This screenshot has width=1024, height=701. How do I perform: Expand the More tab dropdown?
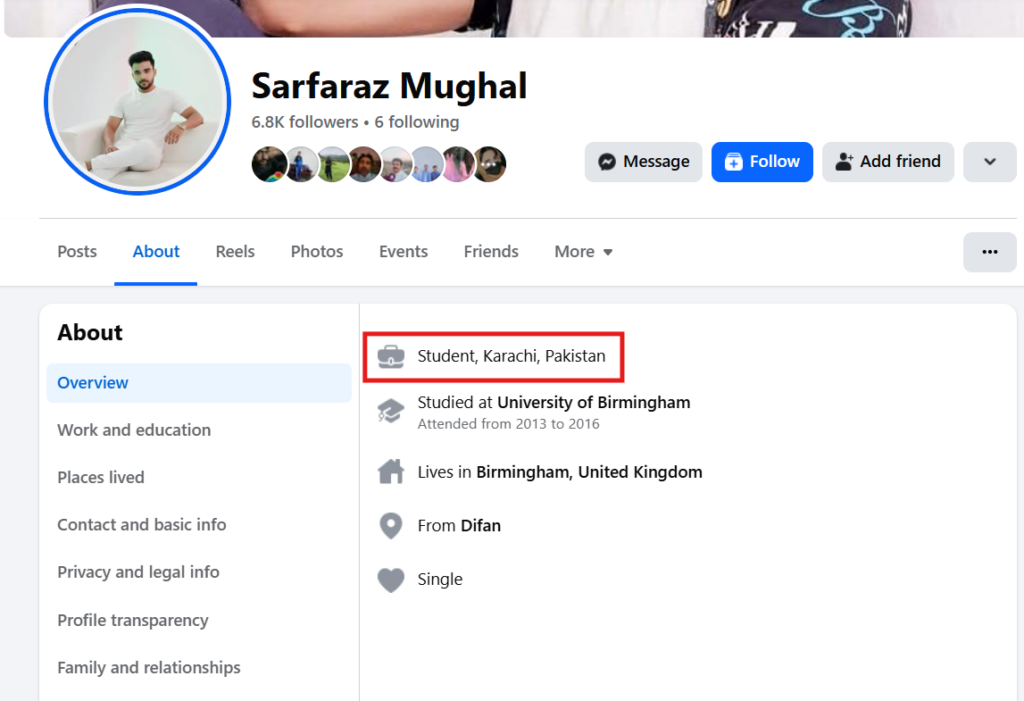pyautogui.click(x=584, y=252)
